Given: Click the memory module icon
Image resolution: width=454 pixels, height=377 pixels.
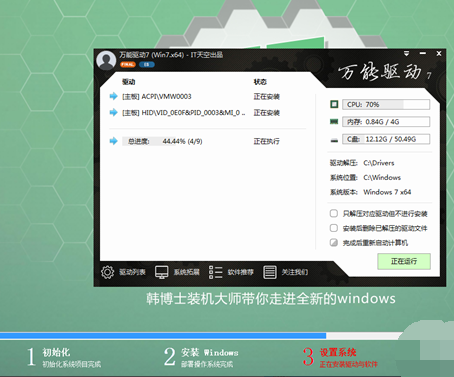Looking at the screenshot, I should click(334, 122).
